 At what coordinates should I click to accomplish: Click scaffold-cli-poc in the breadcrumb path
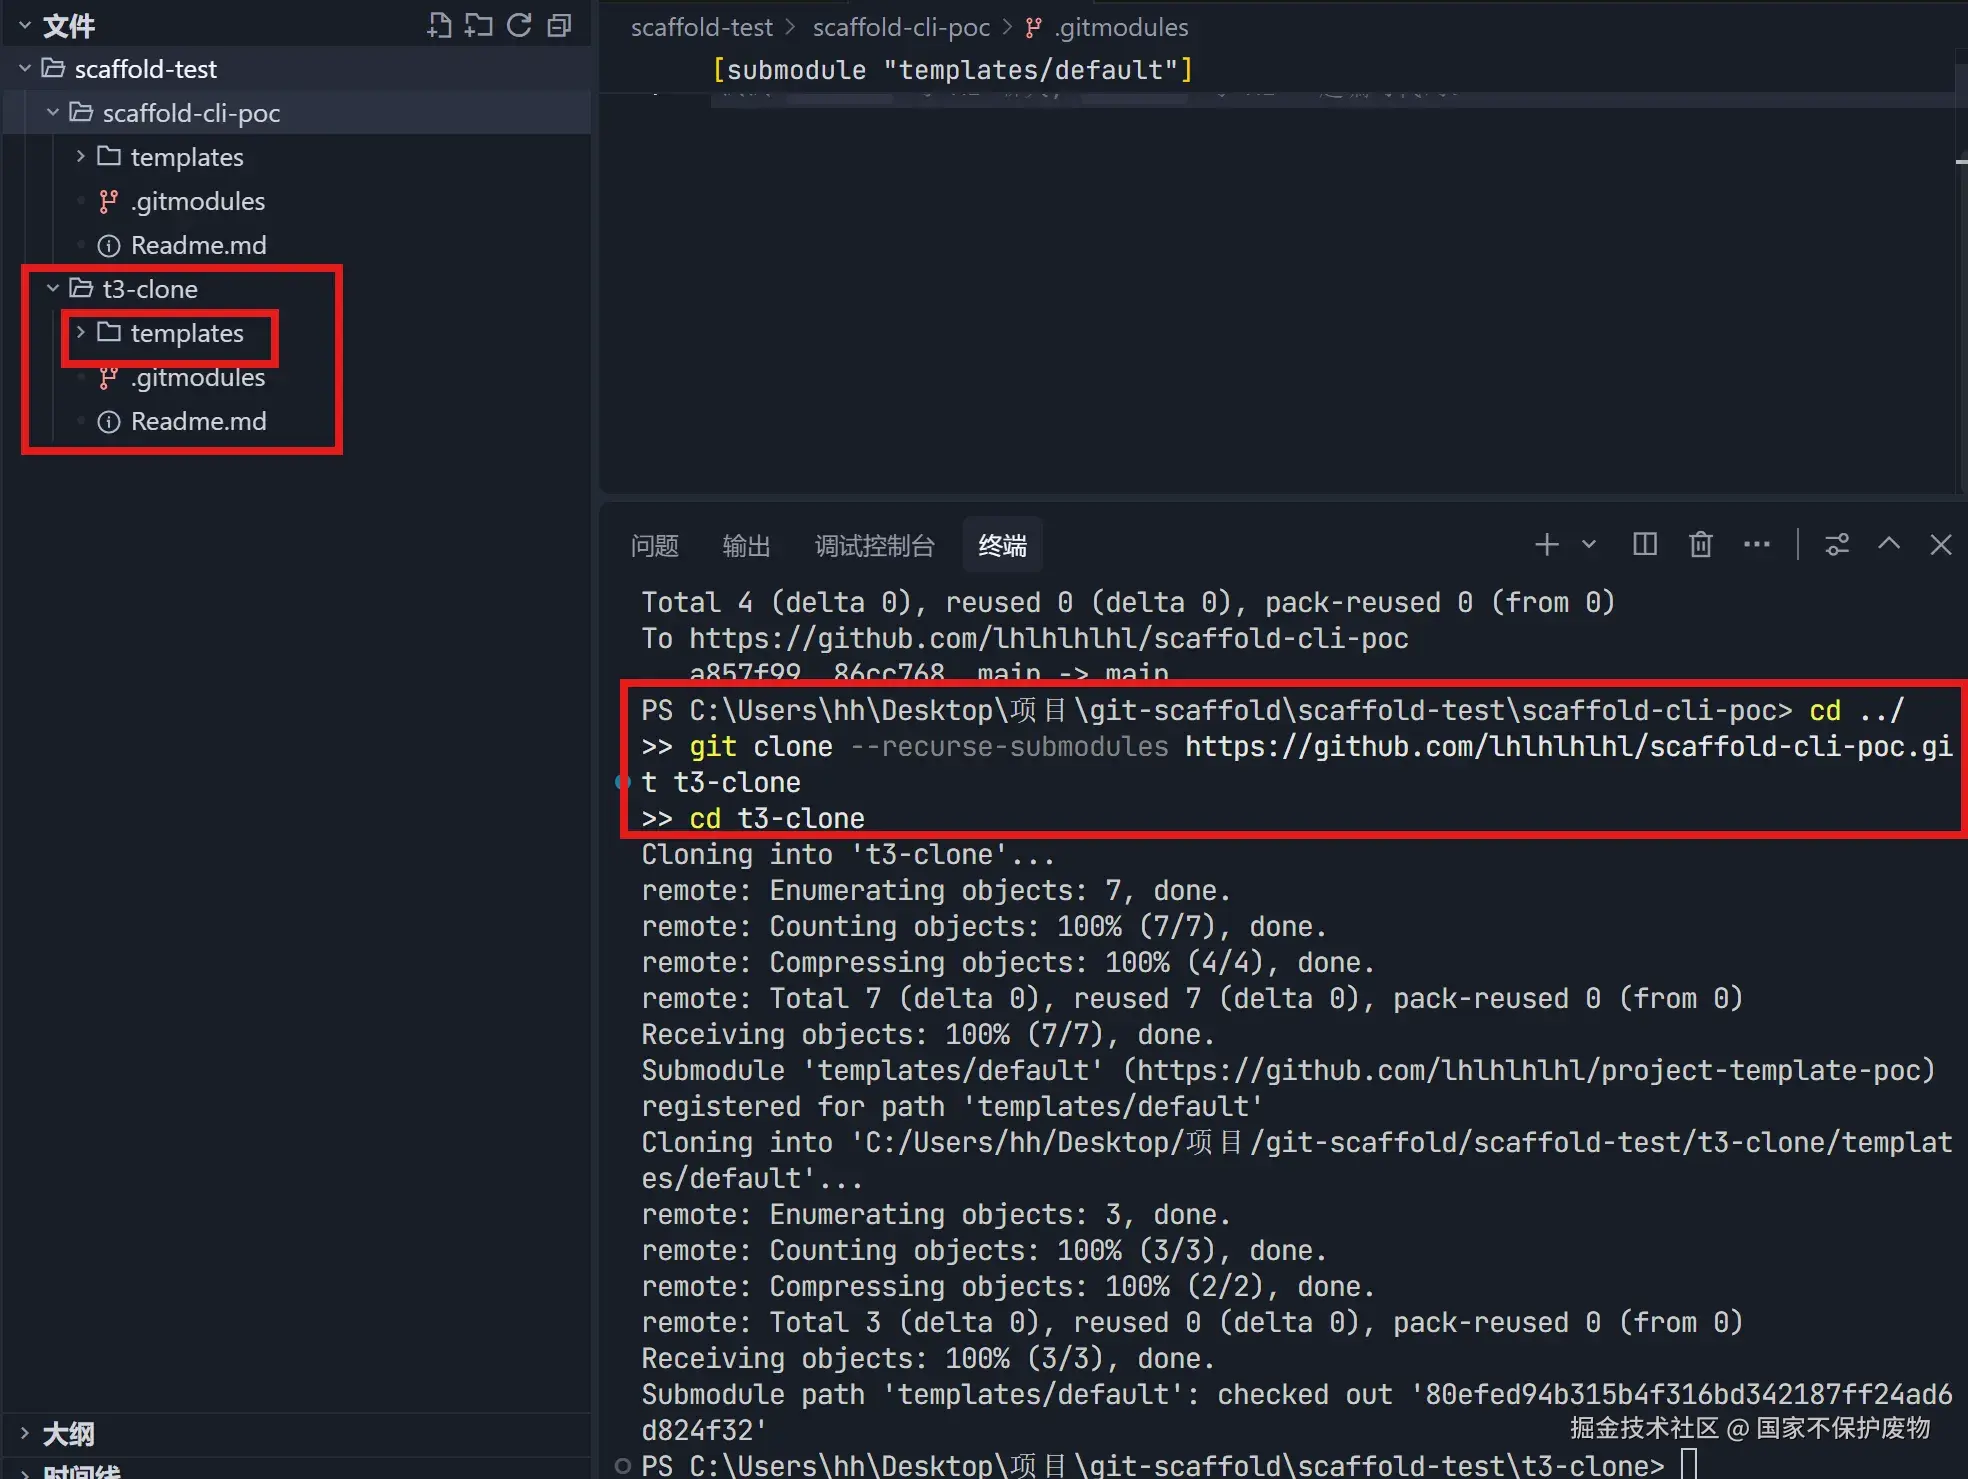coord(900,27)
